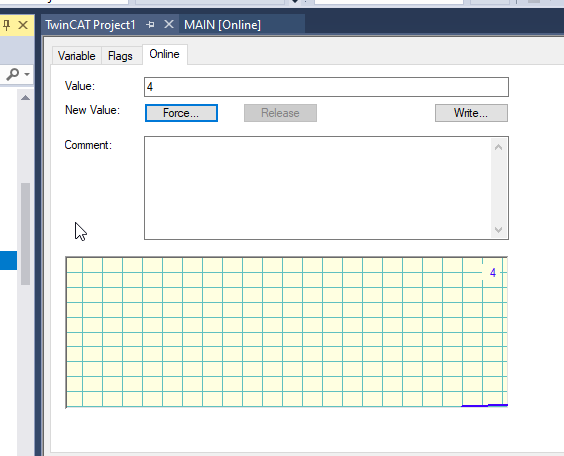This screenshot has width=564, height=456.
Task: Pin the TwinCAT Project1 document tab
Action: tap(150, 25)
